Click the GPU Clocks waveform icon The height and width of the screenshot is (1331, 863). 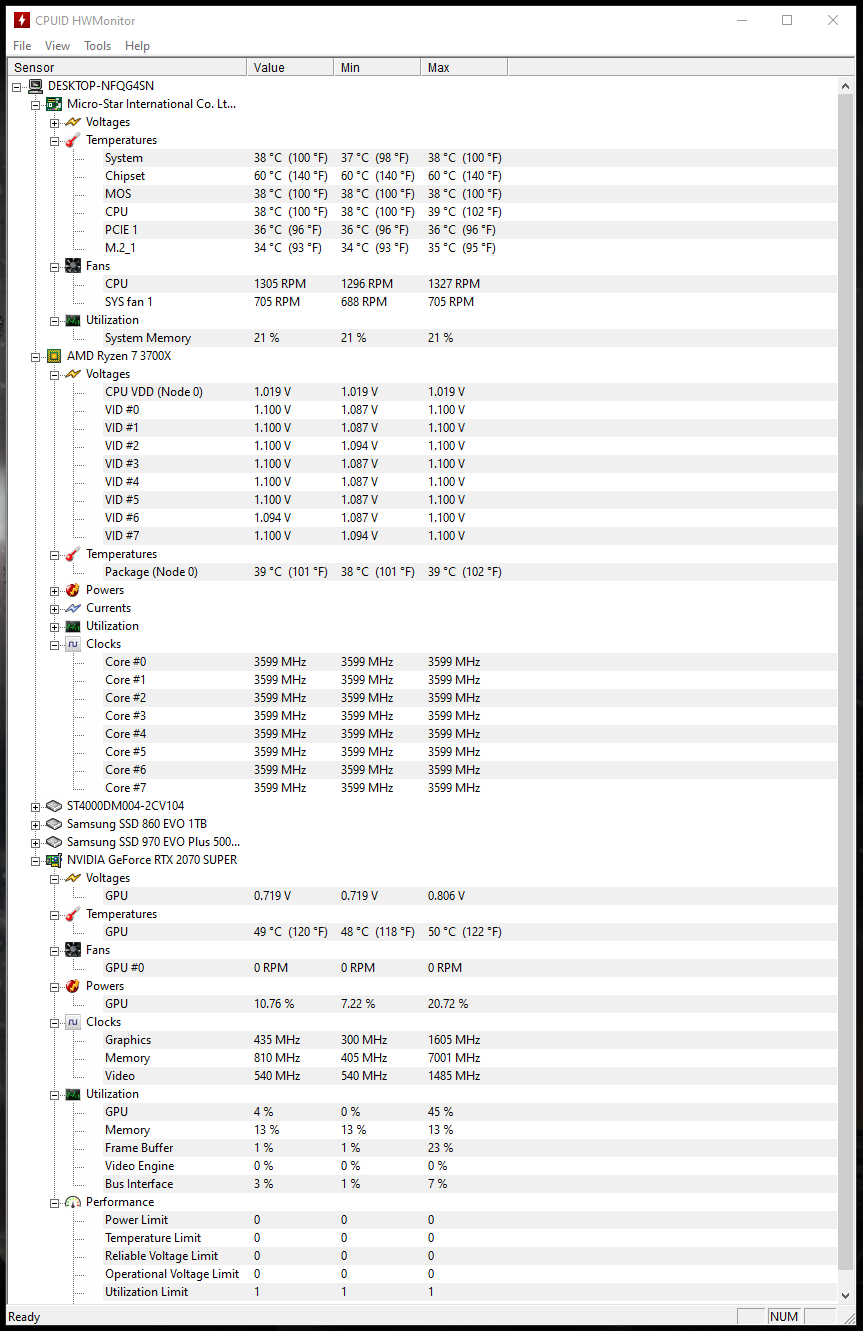pyautogui.click(x=73, y=1022)
